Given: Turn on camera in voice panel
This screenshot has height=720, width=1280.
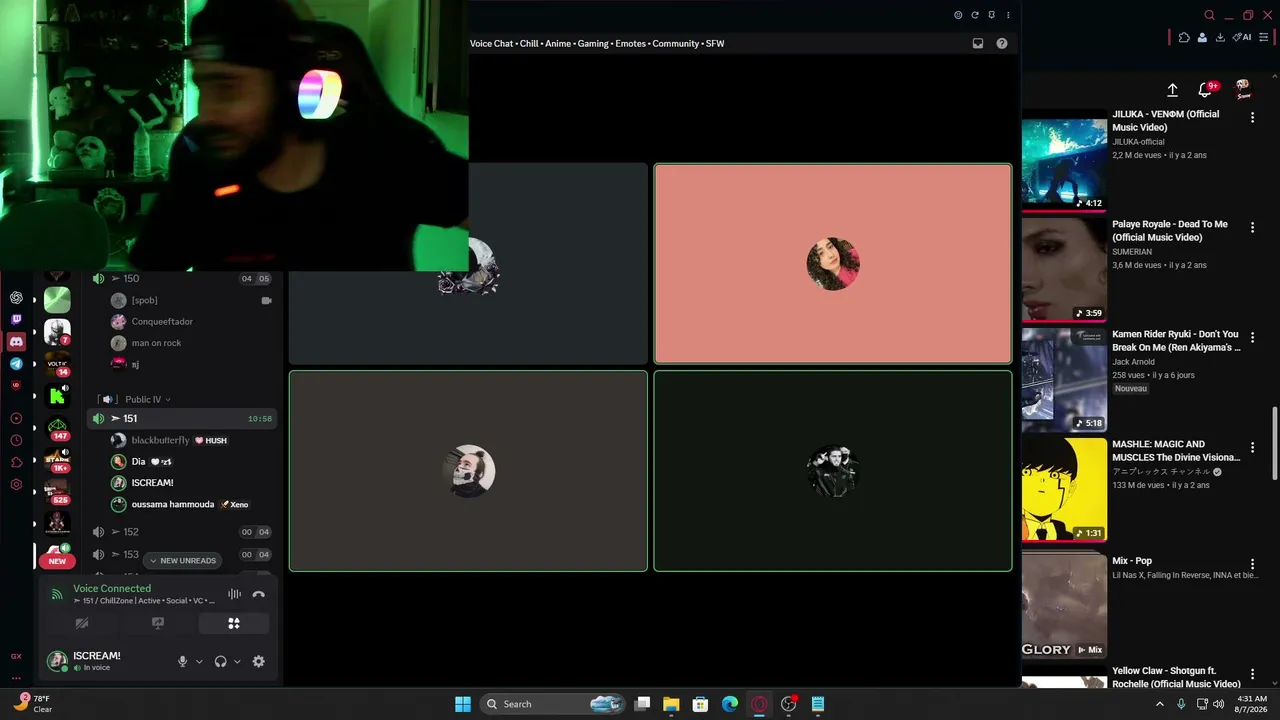Looking at the screenshot, I should click(82, 623).
